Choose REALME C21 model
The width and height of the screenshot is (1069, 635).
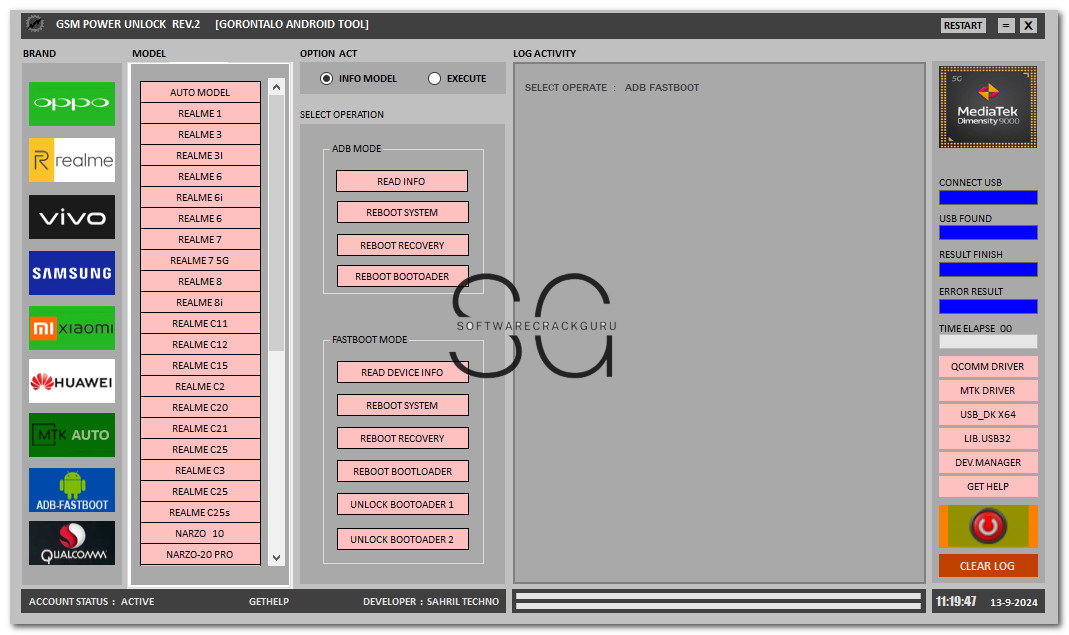tap(200, 428)
